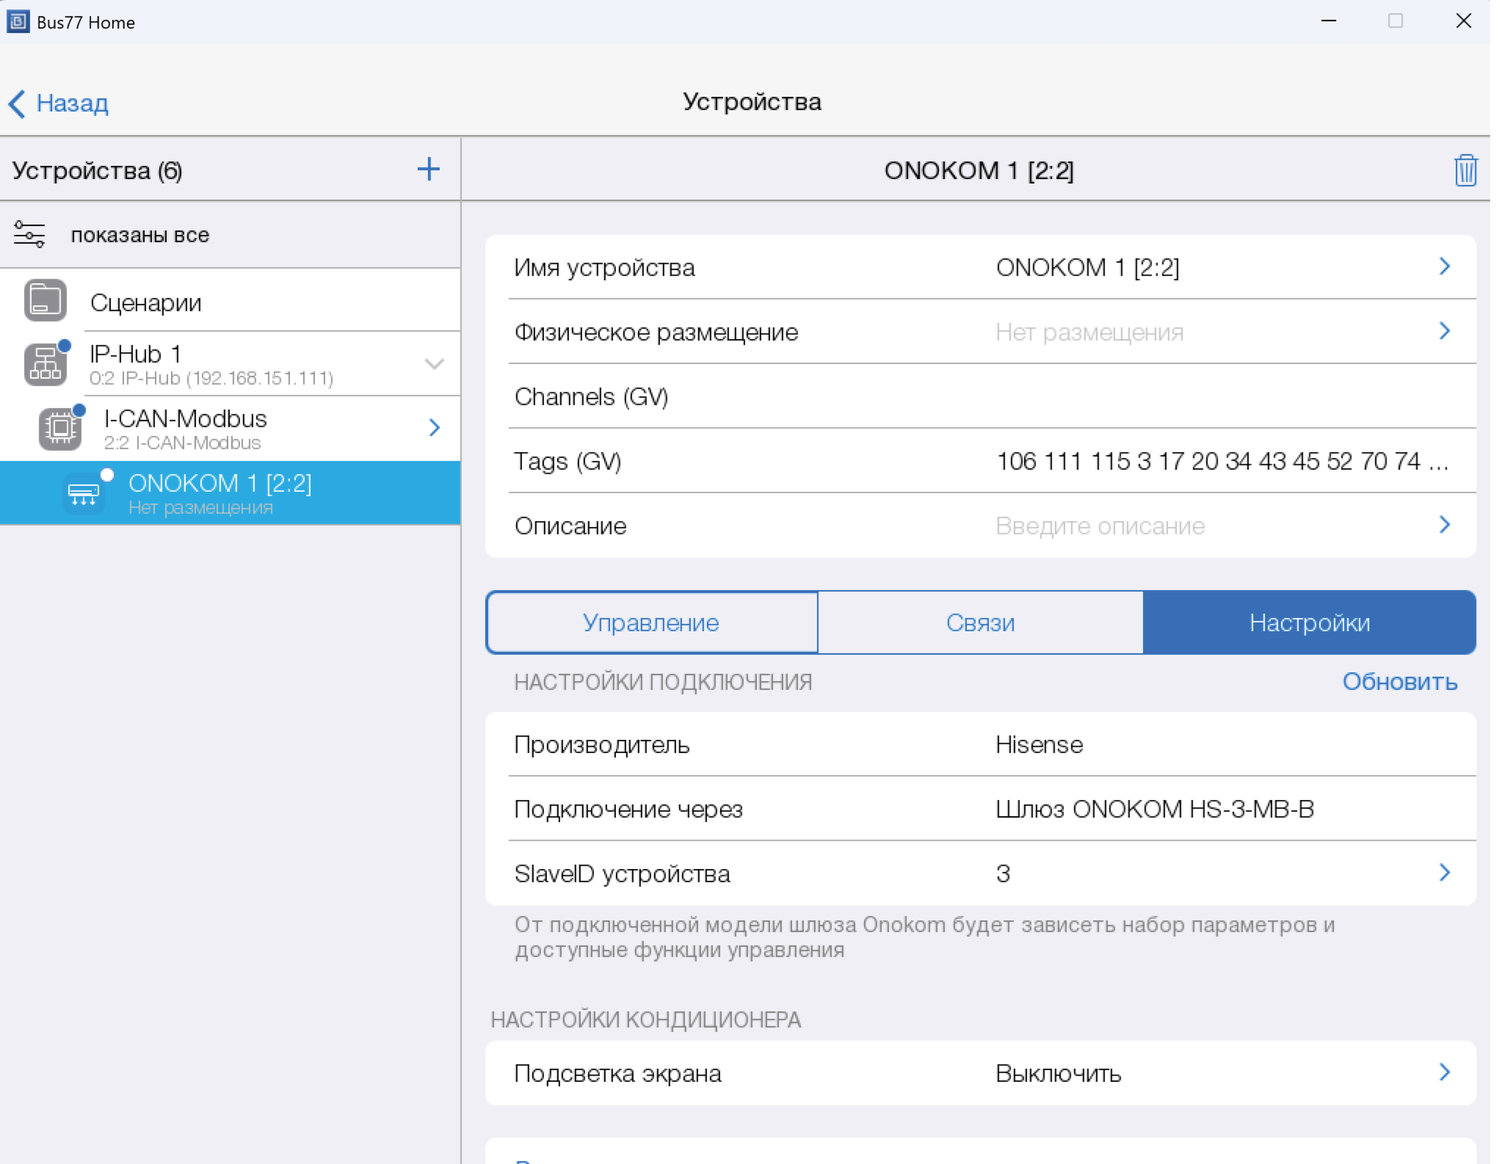Click the Обновить link
The height and width of the screenshot is (1164, 1500).
1399,682
